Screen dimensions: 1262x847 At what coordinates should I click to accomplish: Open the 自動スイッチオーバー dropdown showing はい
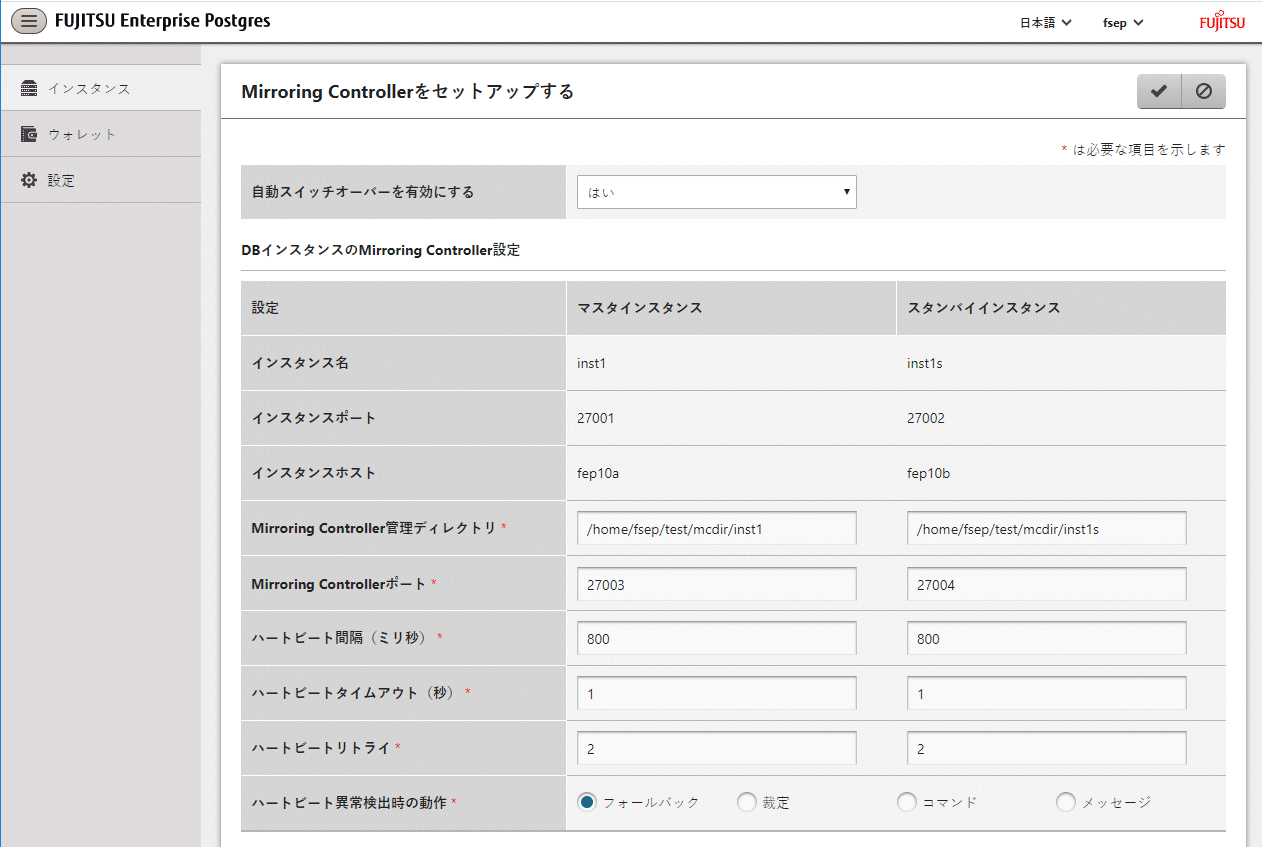pos(716,192)
